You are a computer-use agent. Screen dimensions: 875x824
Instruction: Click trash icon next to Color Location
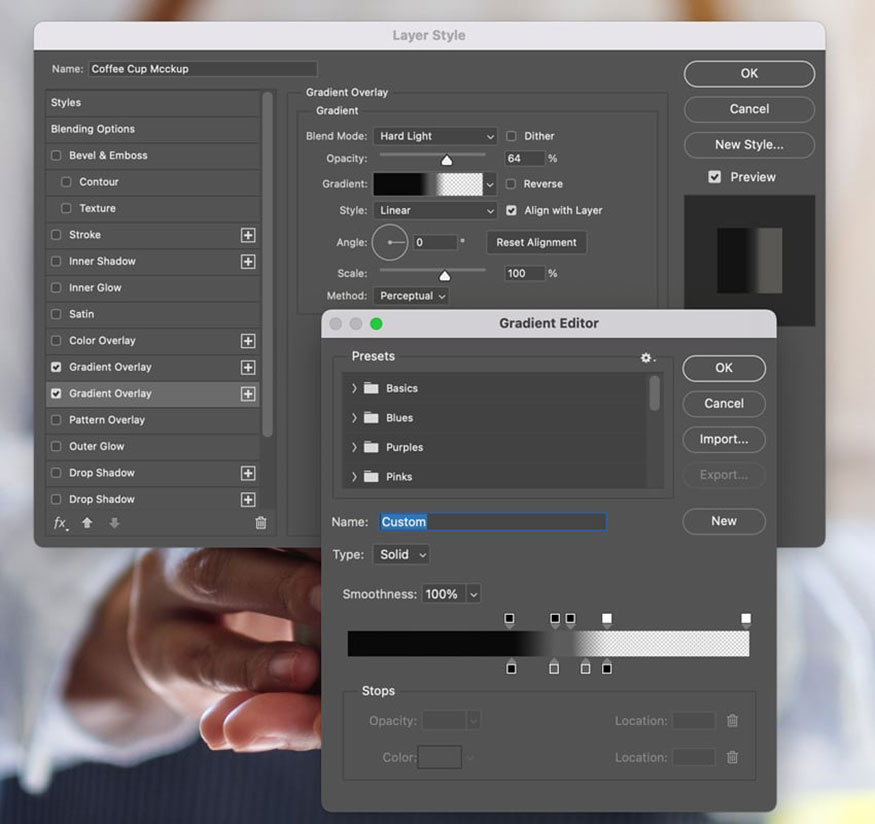click(x=732, y=757)
